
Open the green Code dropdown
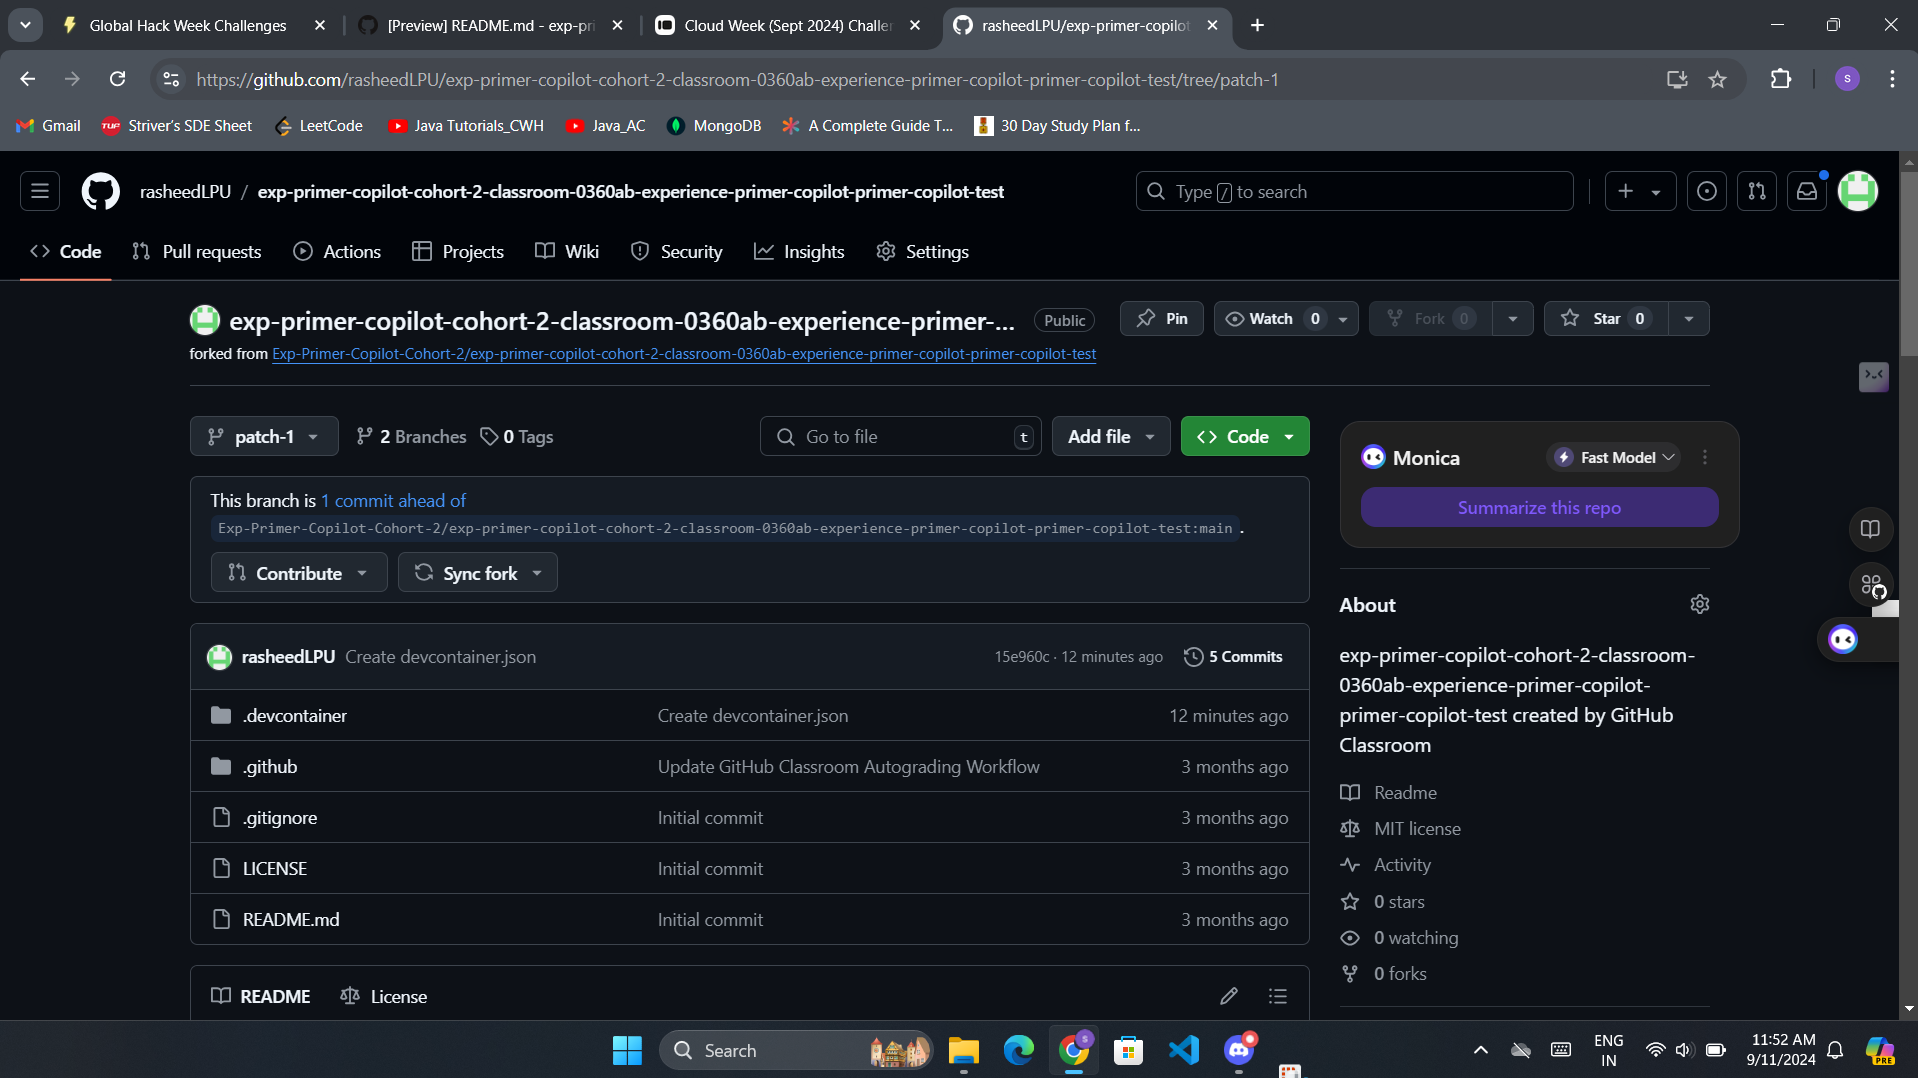pos(1245,436)
